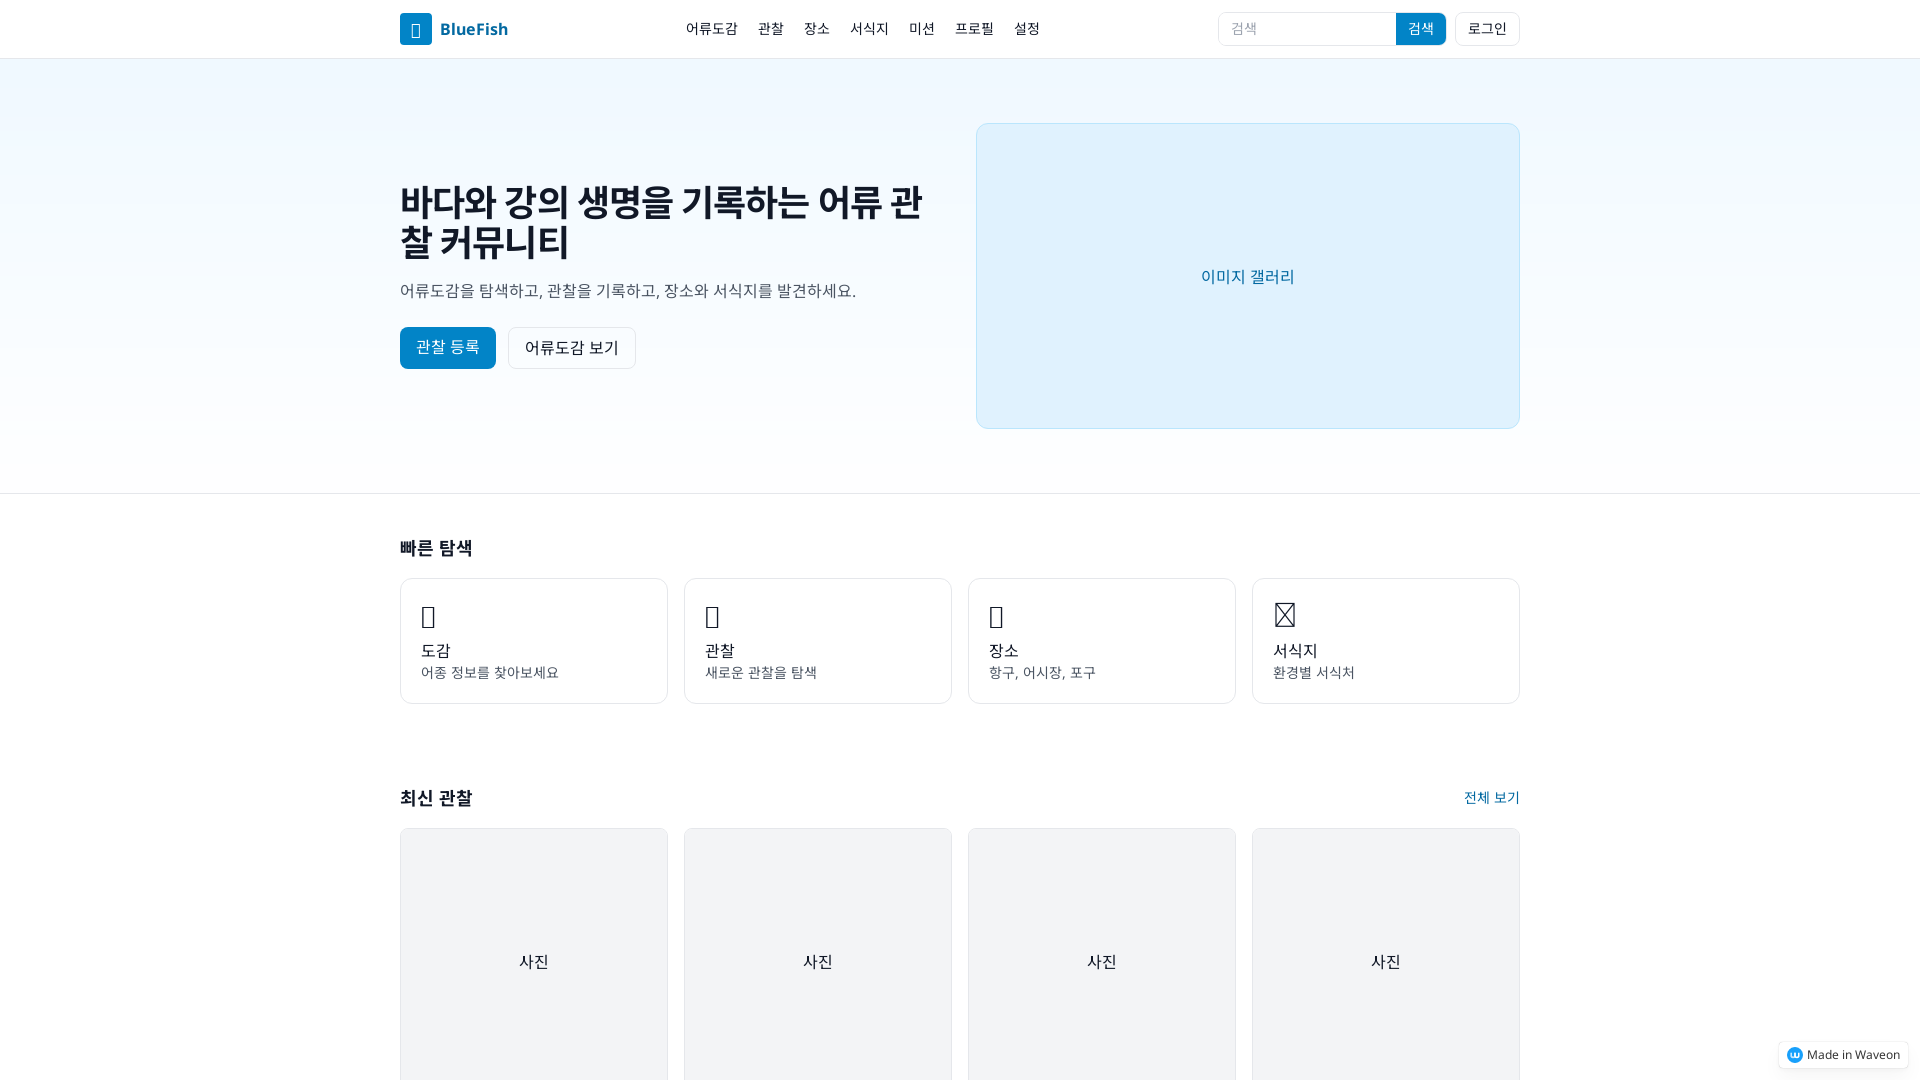Click the Made in Waveon badge
Screen dimensions: 1920x1080
point(1841,1054)
